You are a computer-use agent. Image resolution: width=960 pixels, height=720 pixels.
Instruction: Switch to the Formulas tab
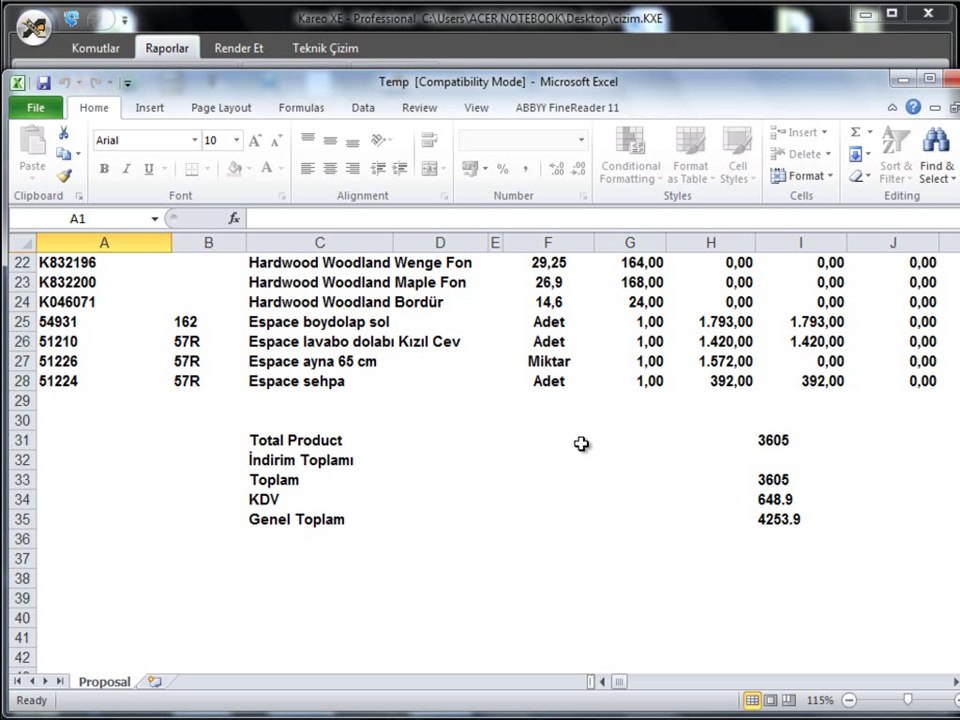pos(301,108)
